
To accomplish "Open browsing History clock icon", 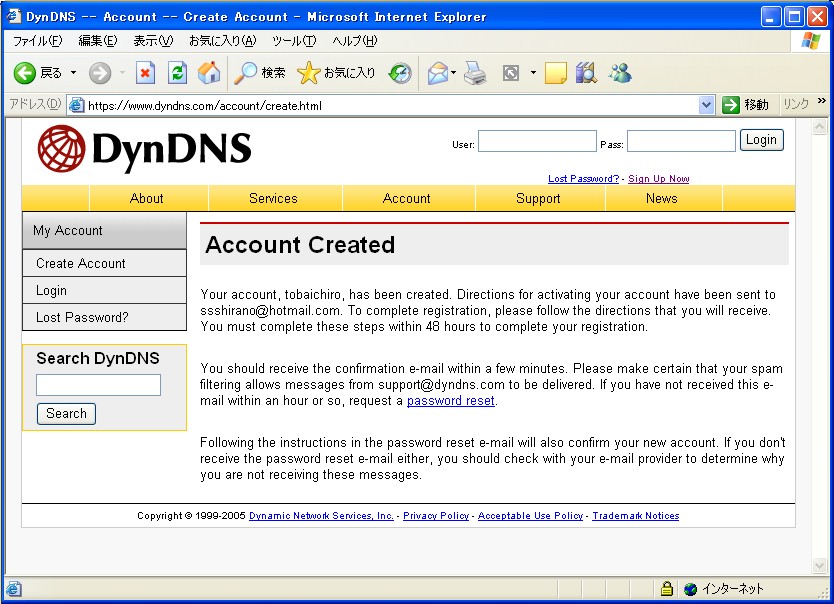I will click(400, 73).
